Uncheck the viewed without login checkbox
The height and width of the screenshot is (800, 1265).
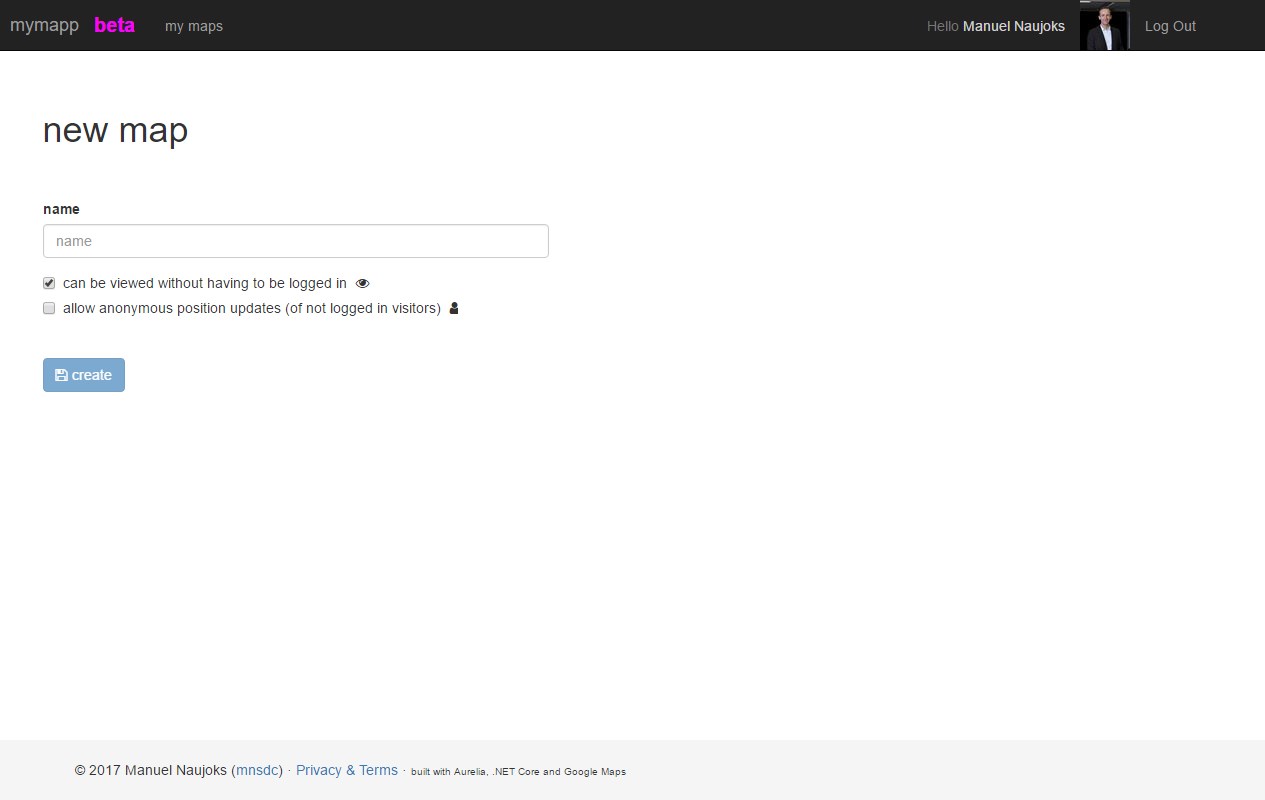point(49,284)
